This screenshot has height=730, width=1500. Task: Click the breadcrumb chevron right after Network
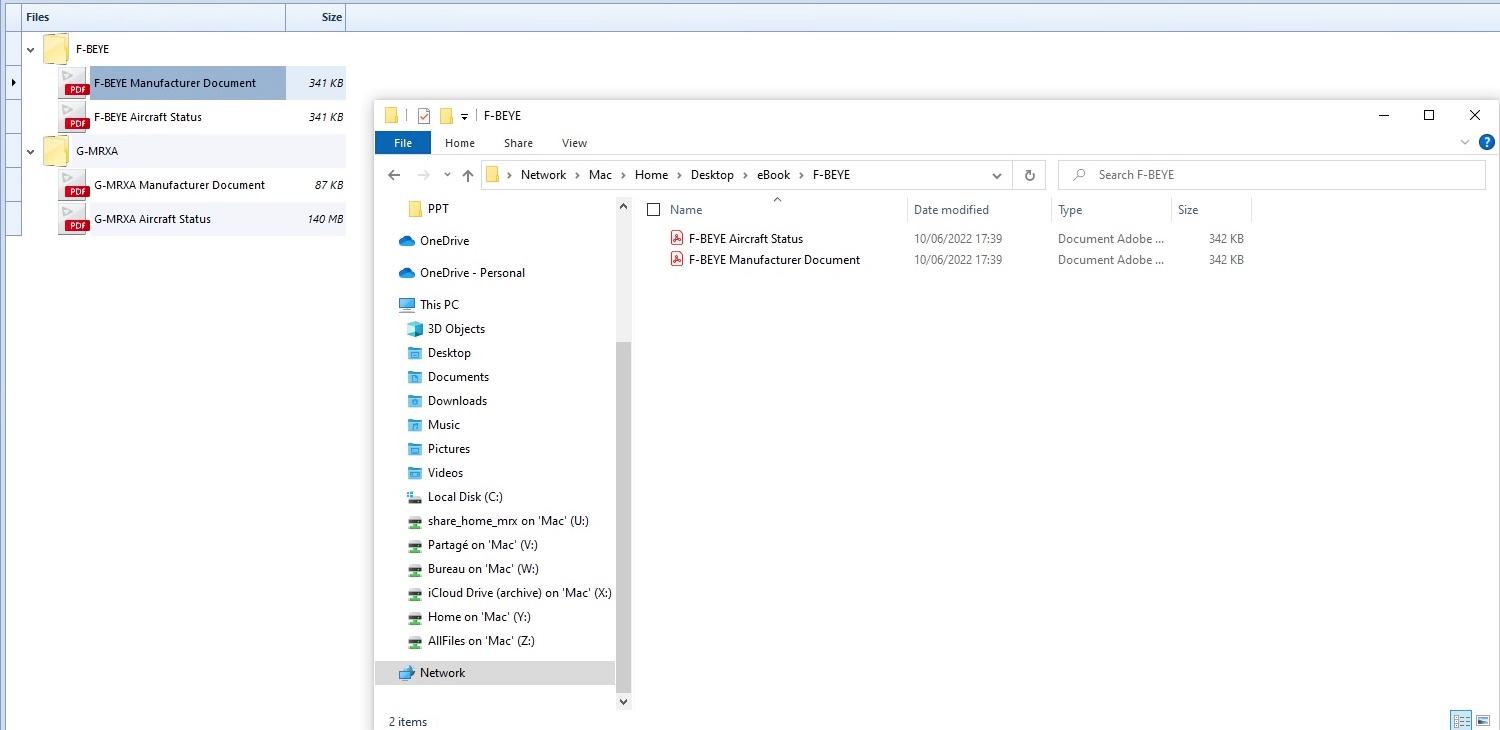tap(579, 175)
